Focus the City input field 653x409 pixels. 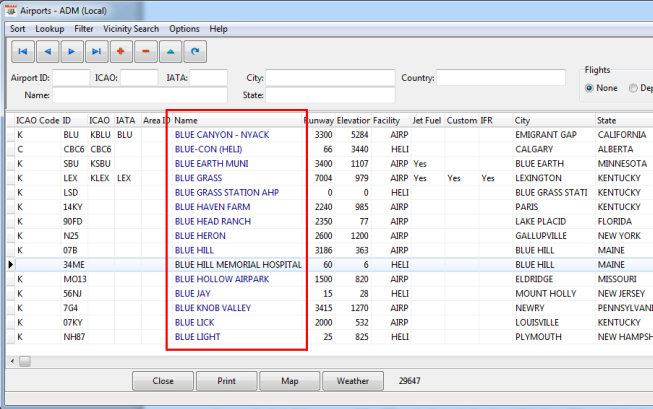pyautogui.click(x=330, y=78)
